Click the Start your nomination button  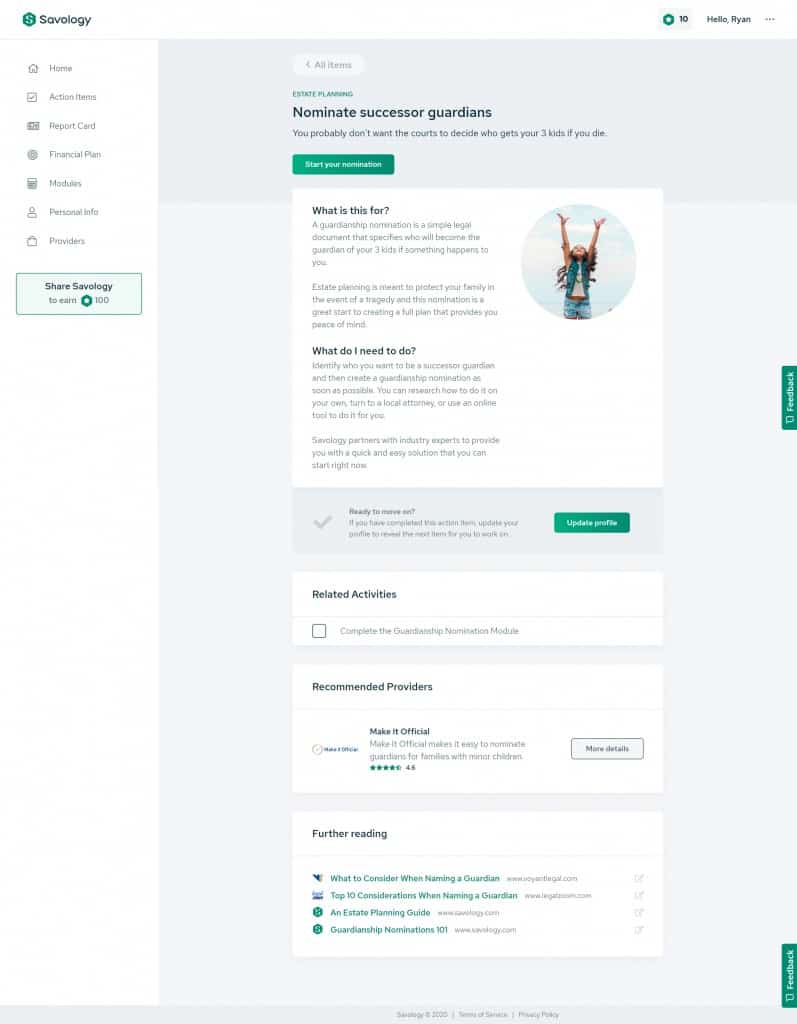343,165
